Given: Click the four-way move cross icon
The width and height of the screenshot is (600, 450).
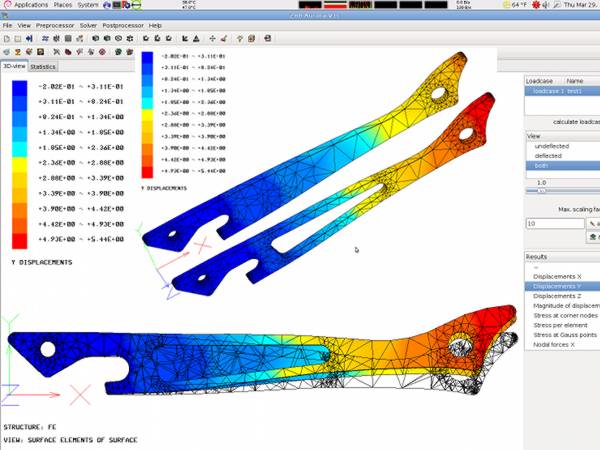Looking at the screenshot, I should [212, 38].
